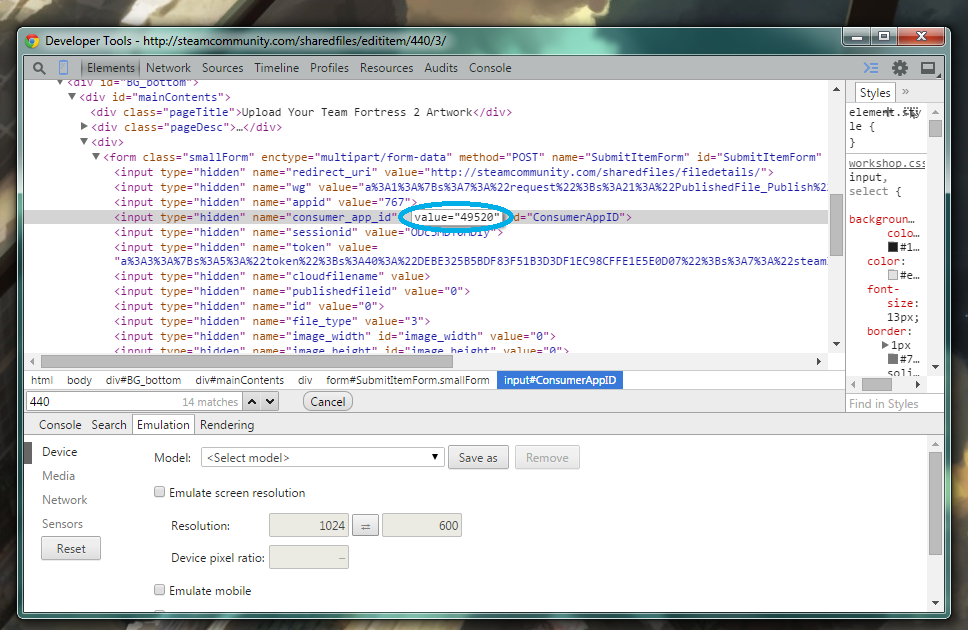Screen dimensions: 968x630
Task: Click background color swatch #1
Action: pos(893,247)
